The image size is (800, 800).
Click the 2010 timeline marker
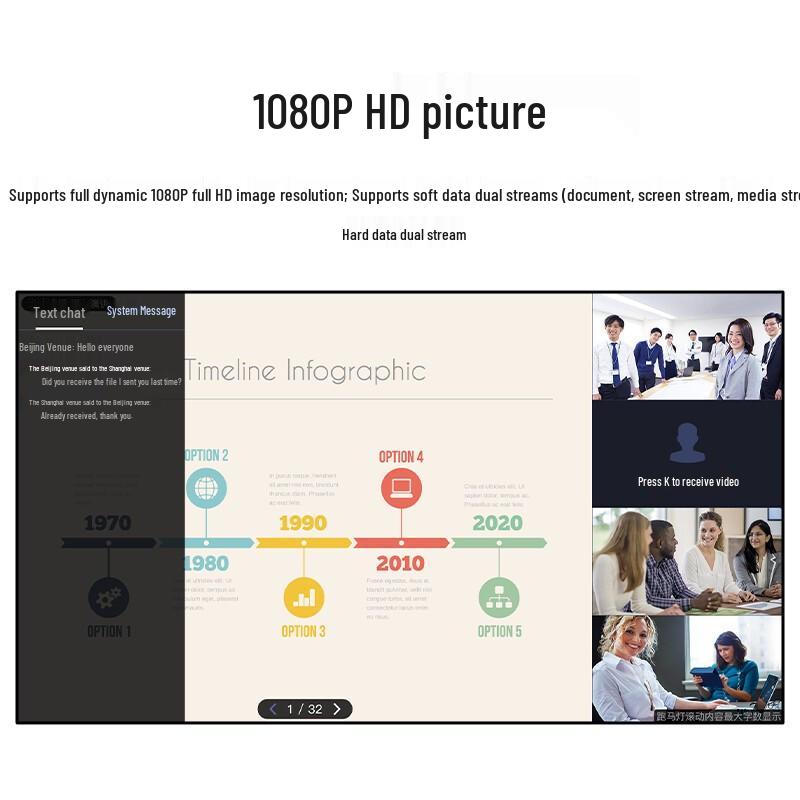click(x=401, y=563)
